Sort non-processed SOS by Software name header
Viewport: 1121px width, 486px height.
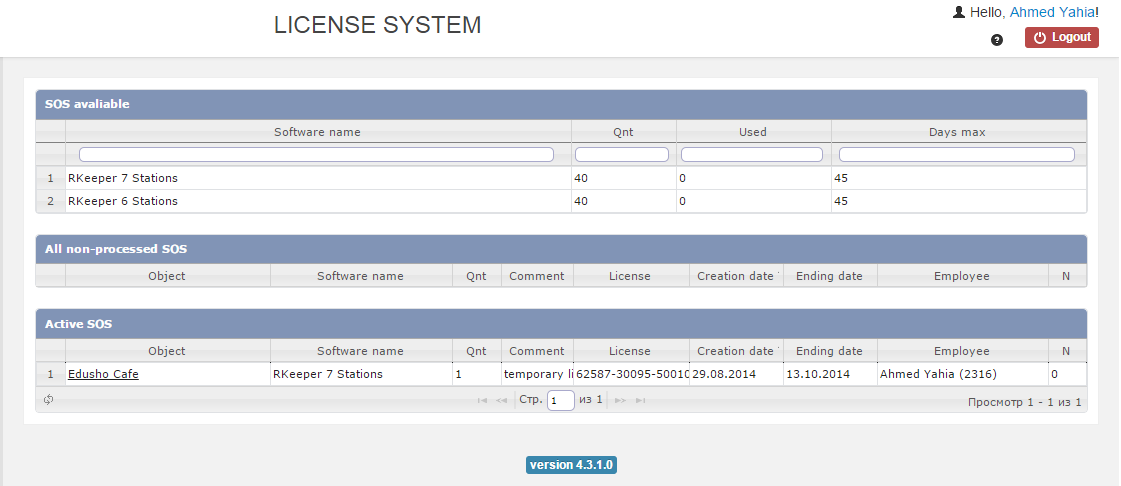[x=360, y=276]
